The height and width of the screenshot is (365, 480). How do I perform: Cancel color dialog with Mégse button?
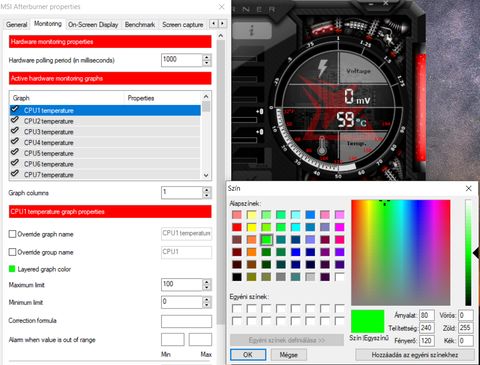(x=289, y=354)
